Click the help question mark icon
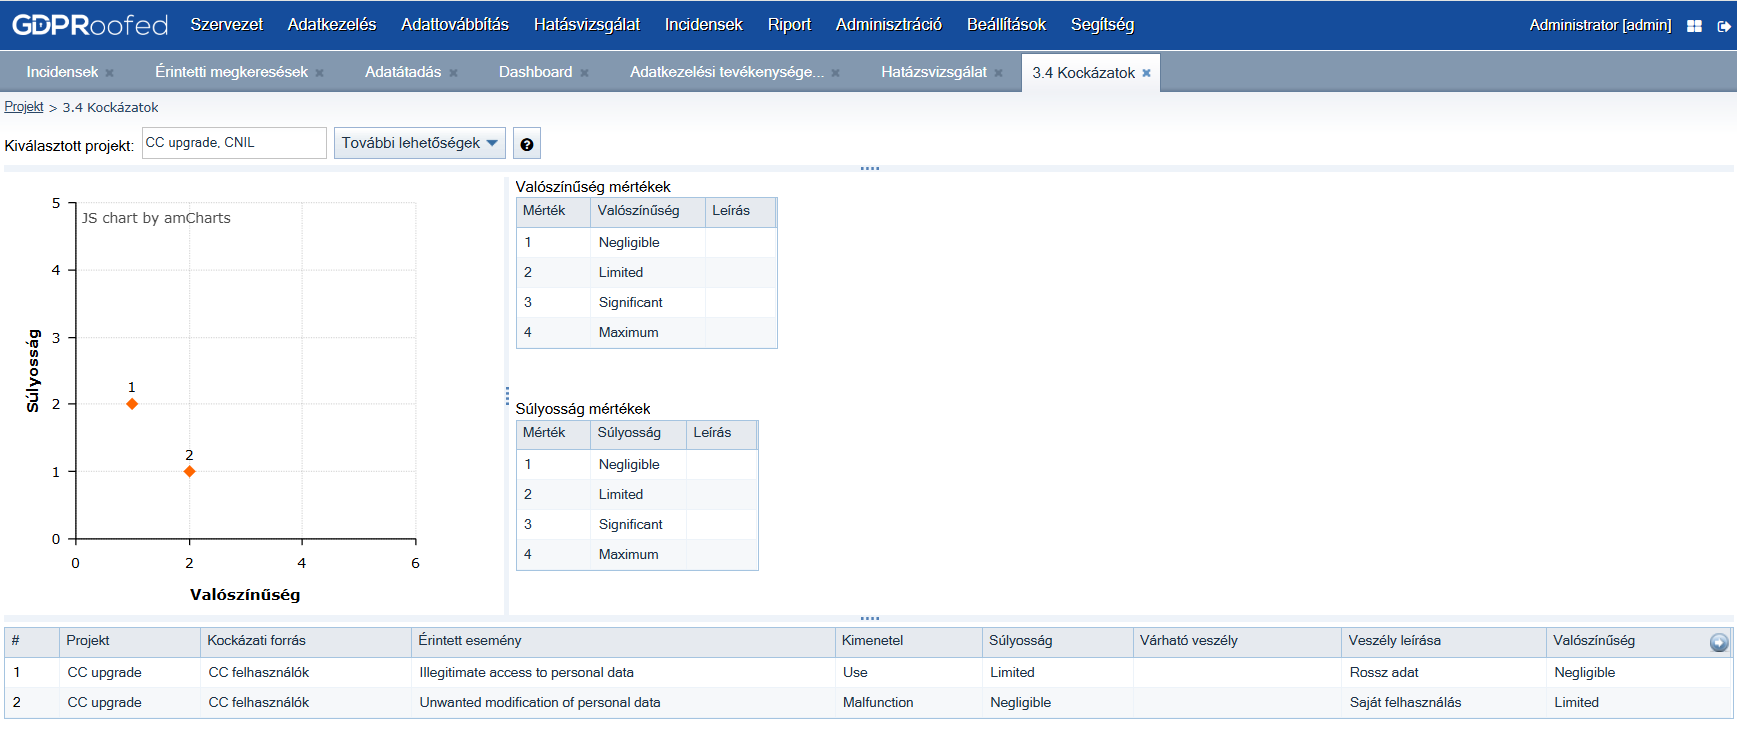The width and height of the screenshot is (1737, 752). point(527,144)
